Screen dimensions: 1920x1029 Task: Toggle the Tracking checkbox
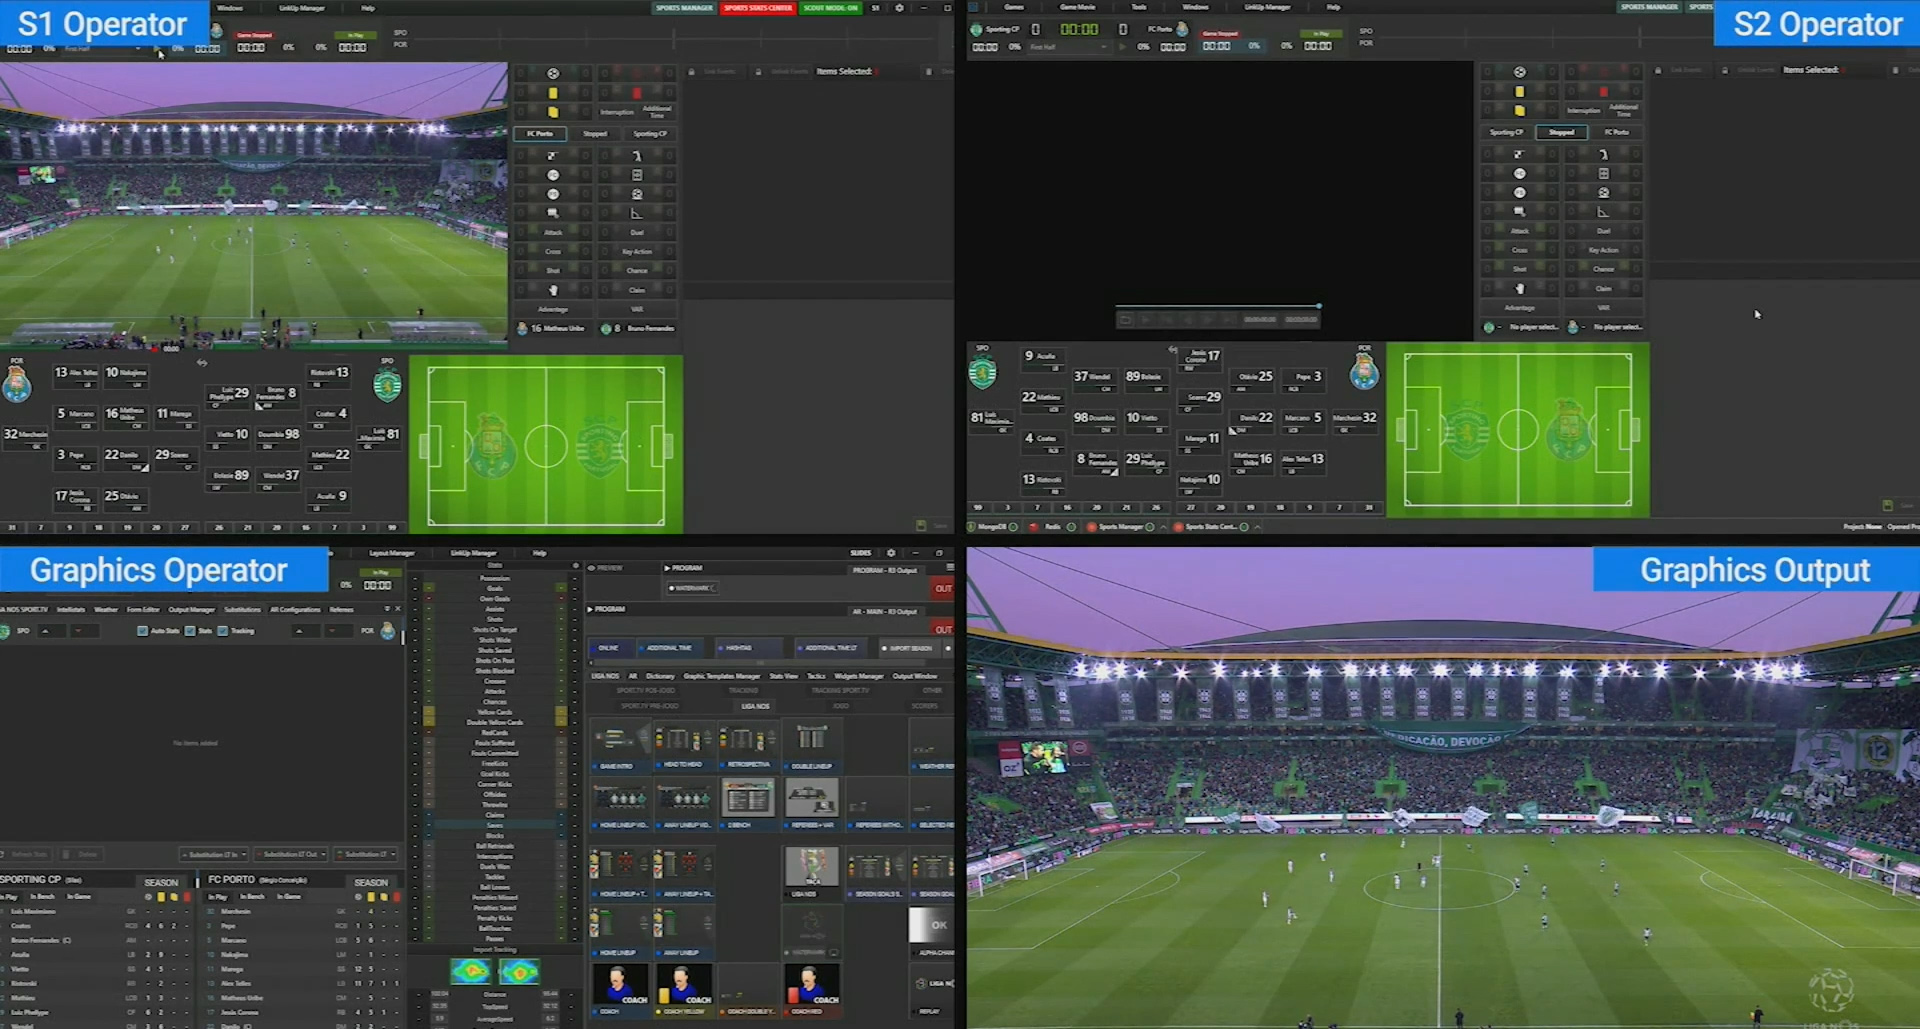click(223, 630)
